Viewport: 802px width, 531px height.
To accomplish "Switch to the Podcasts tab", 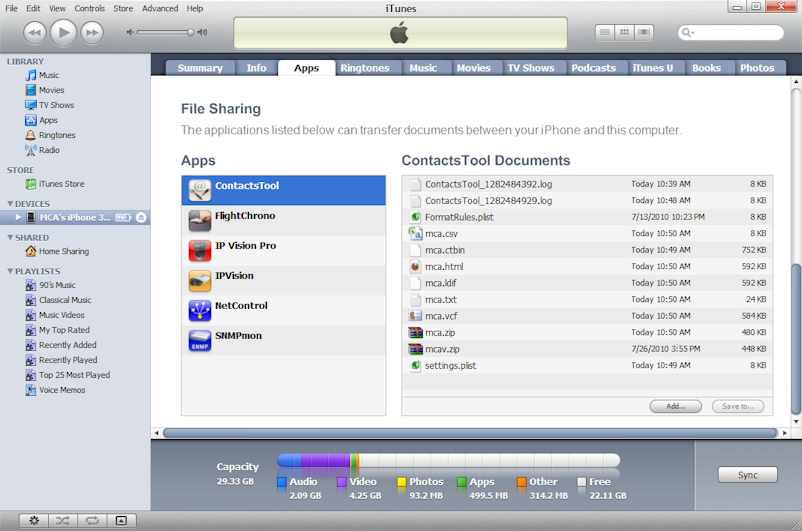I will point(593,68).
